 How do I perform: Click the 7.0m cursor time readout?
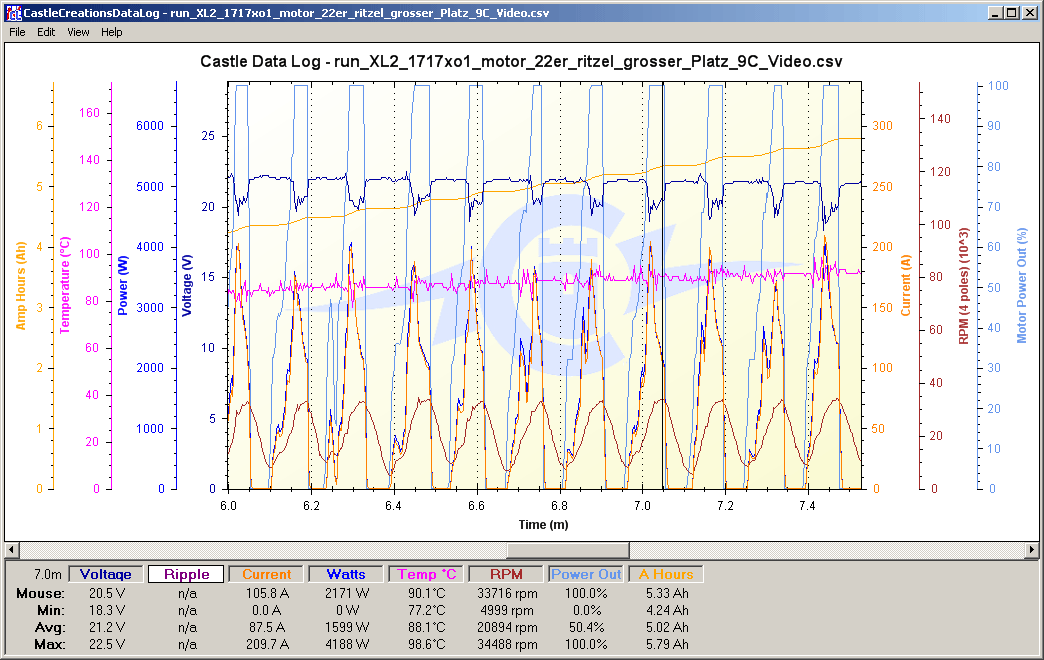(48, 574)
